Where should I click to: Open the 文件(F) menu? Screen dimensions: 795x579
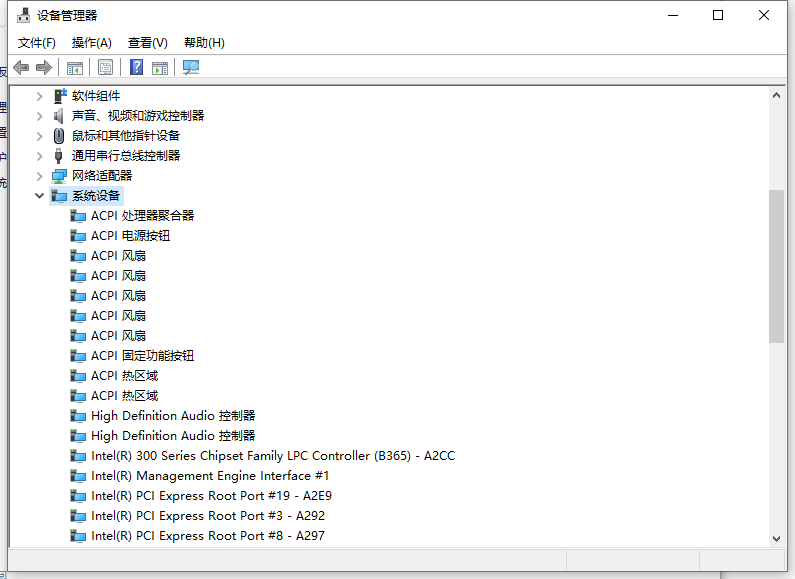37,43
